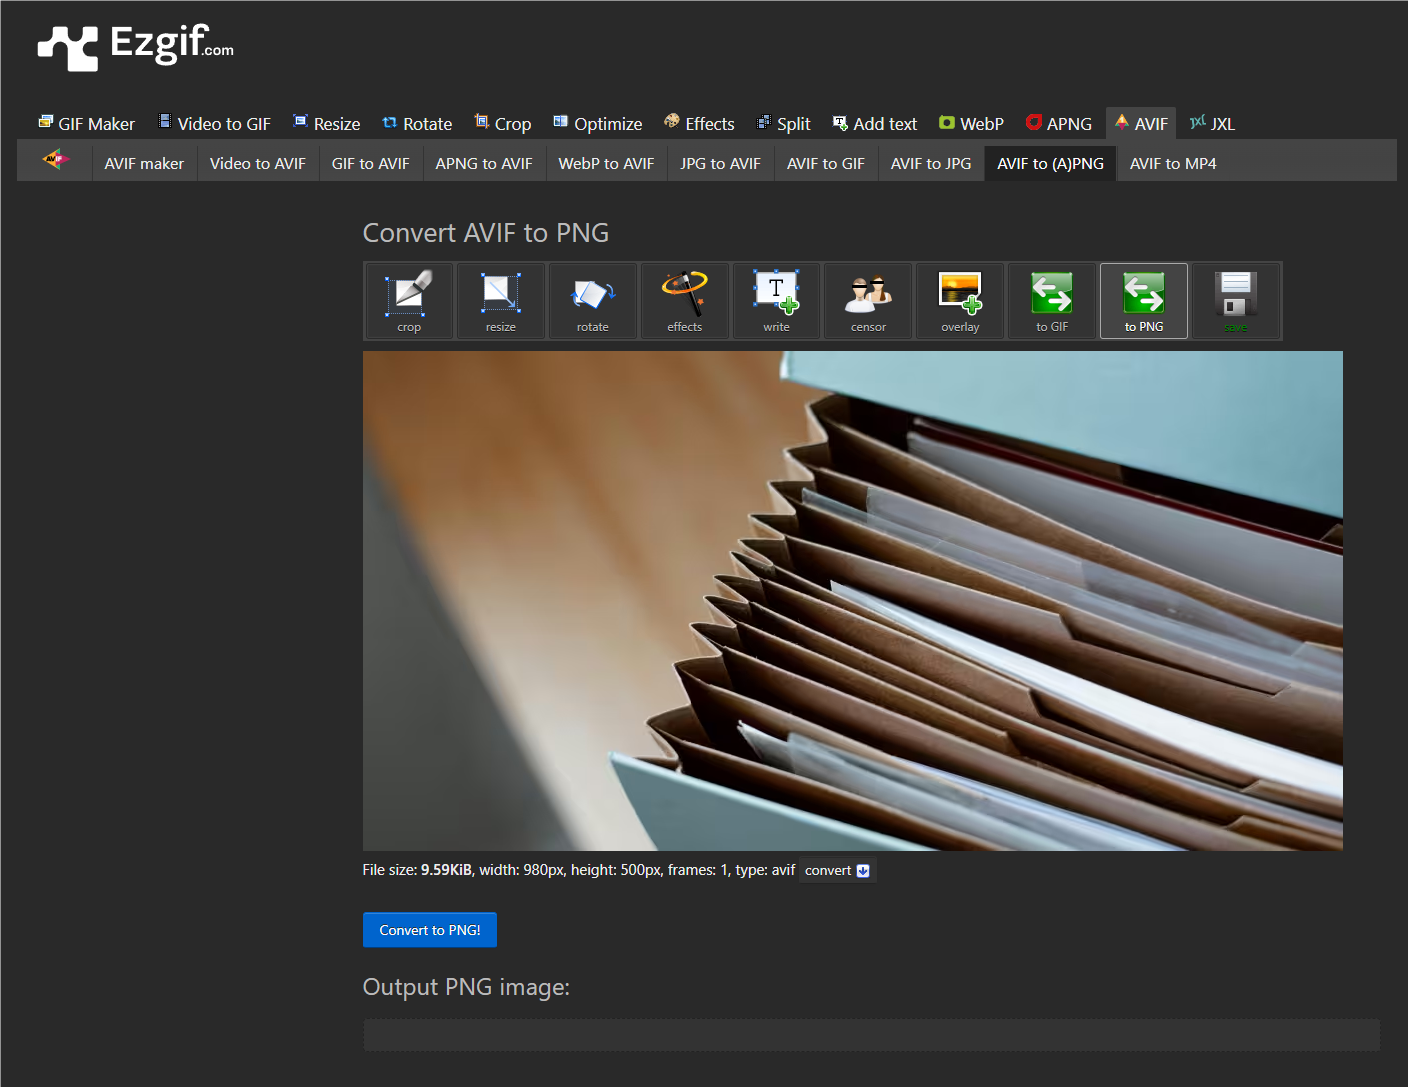Open the JXL menu item
The image size is (1408, 1087).
tap(1212, 124)
